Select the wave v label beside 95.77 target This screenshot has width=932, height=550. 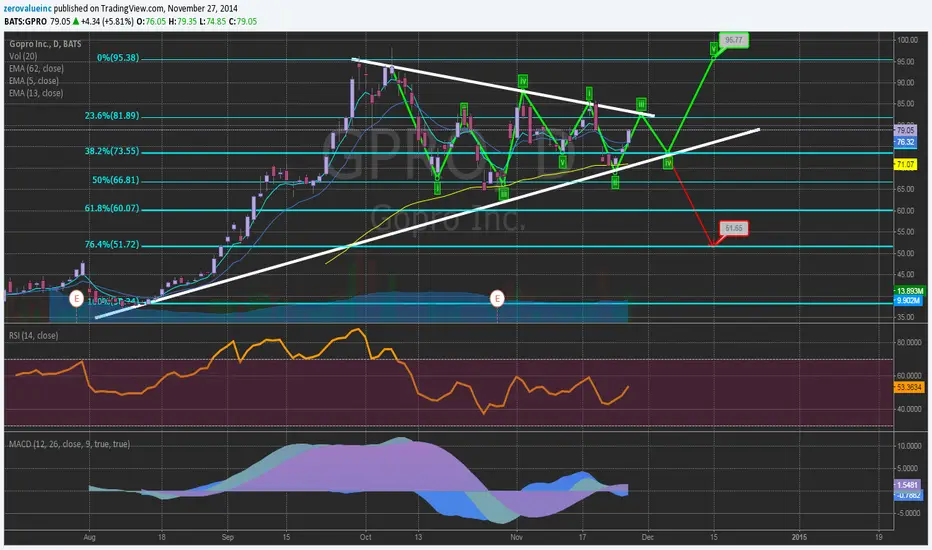click(x=714, y=48)
